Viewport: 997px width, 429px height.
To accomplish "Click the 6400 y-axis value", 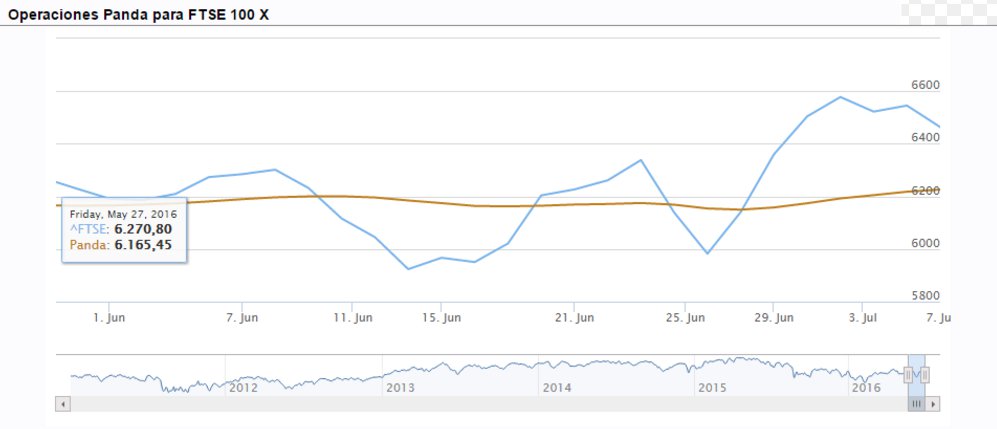I will 926,138.
